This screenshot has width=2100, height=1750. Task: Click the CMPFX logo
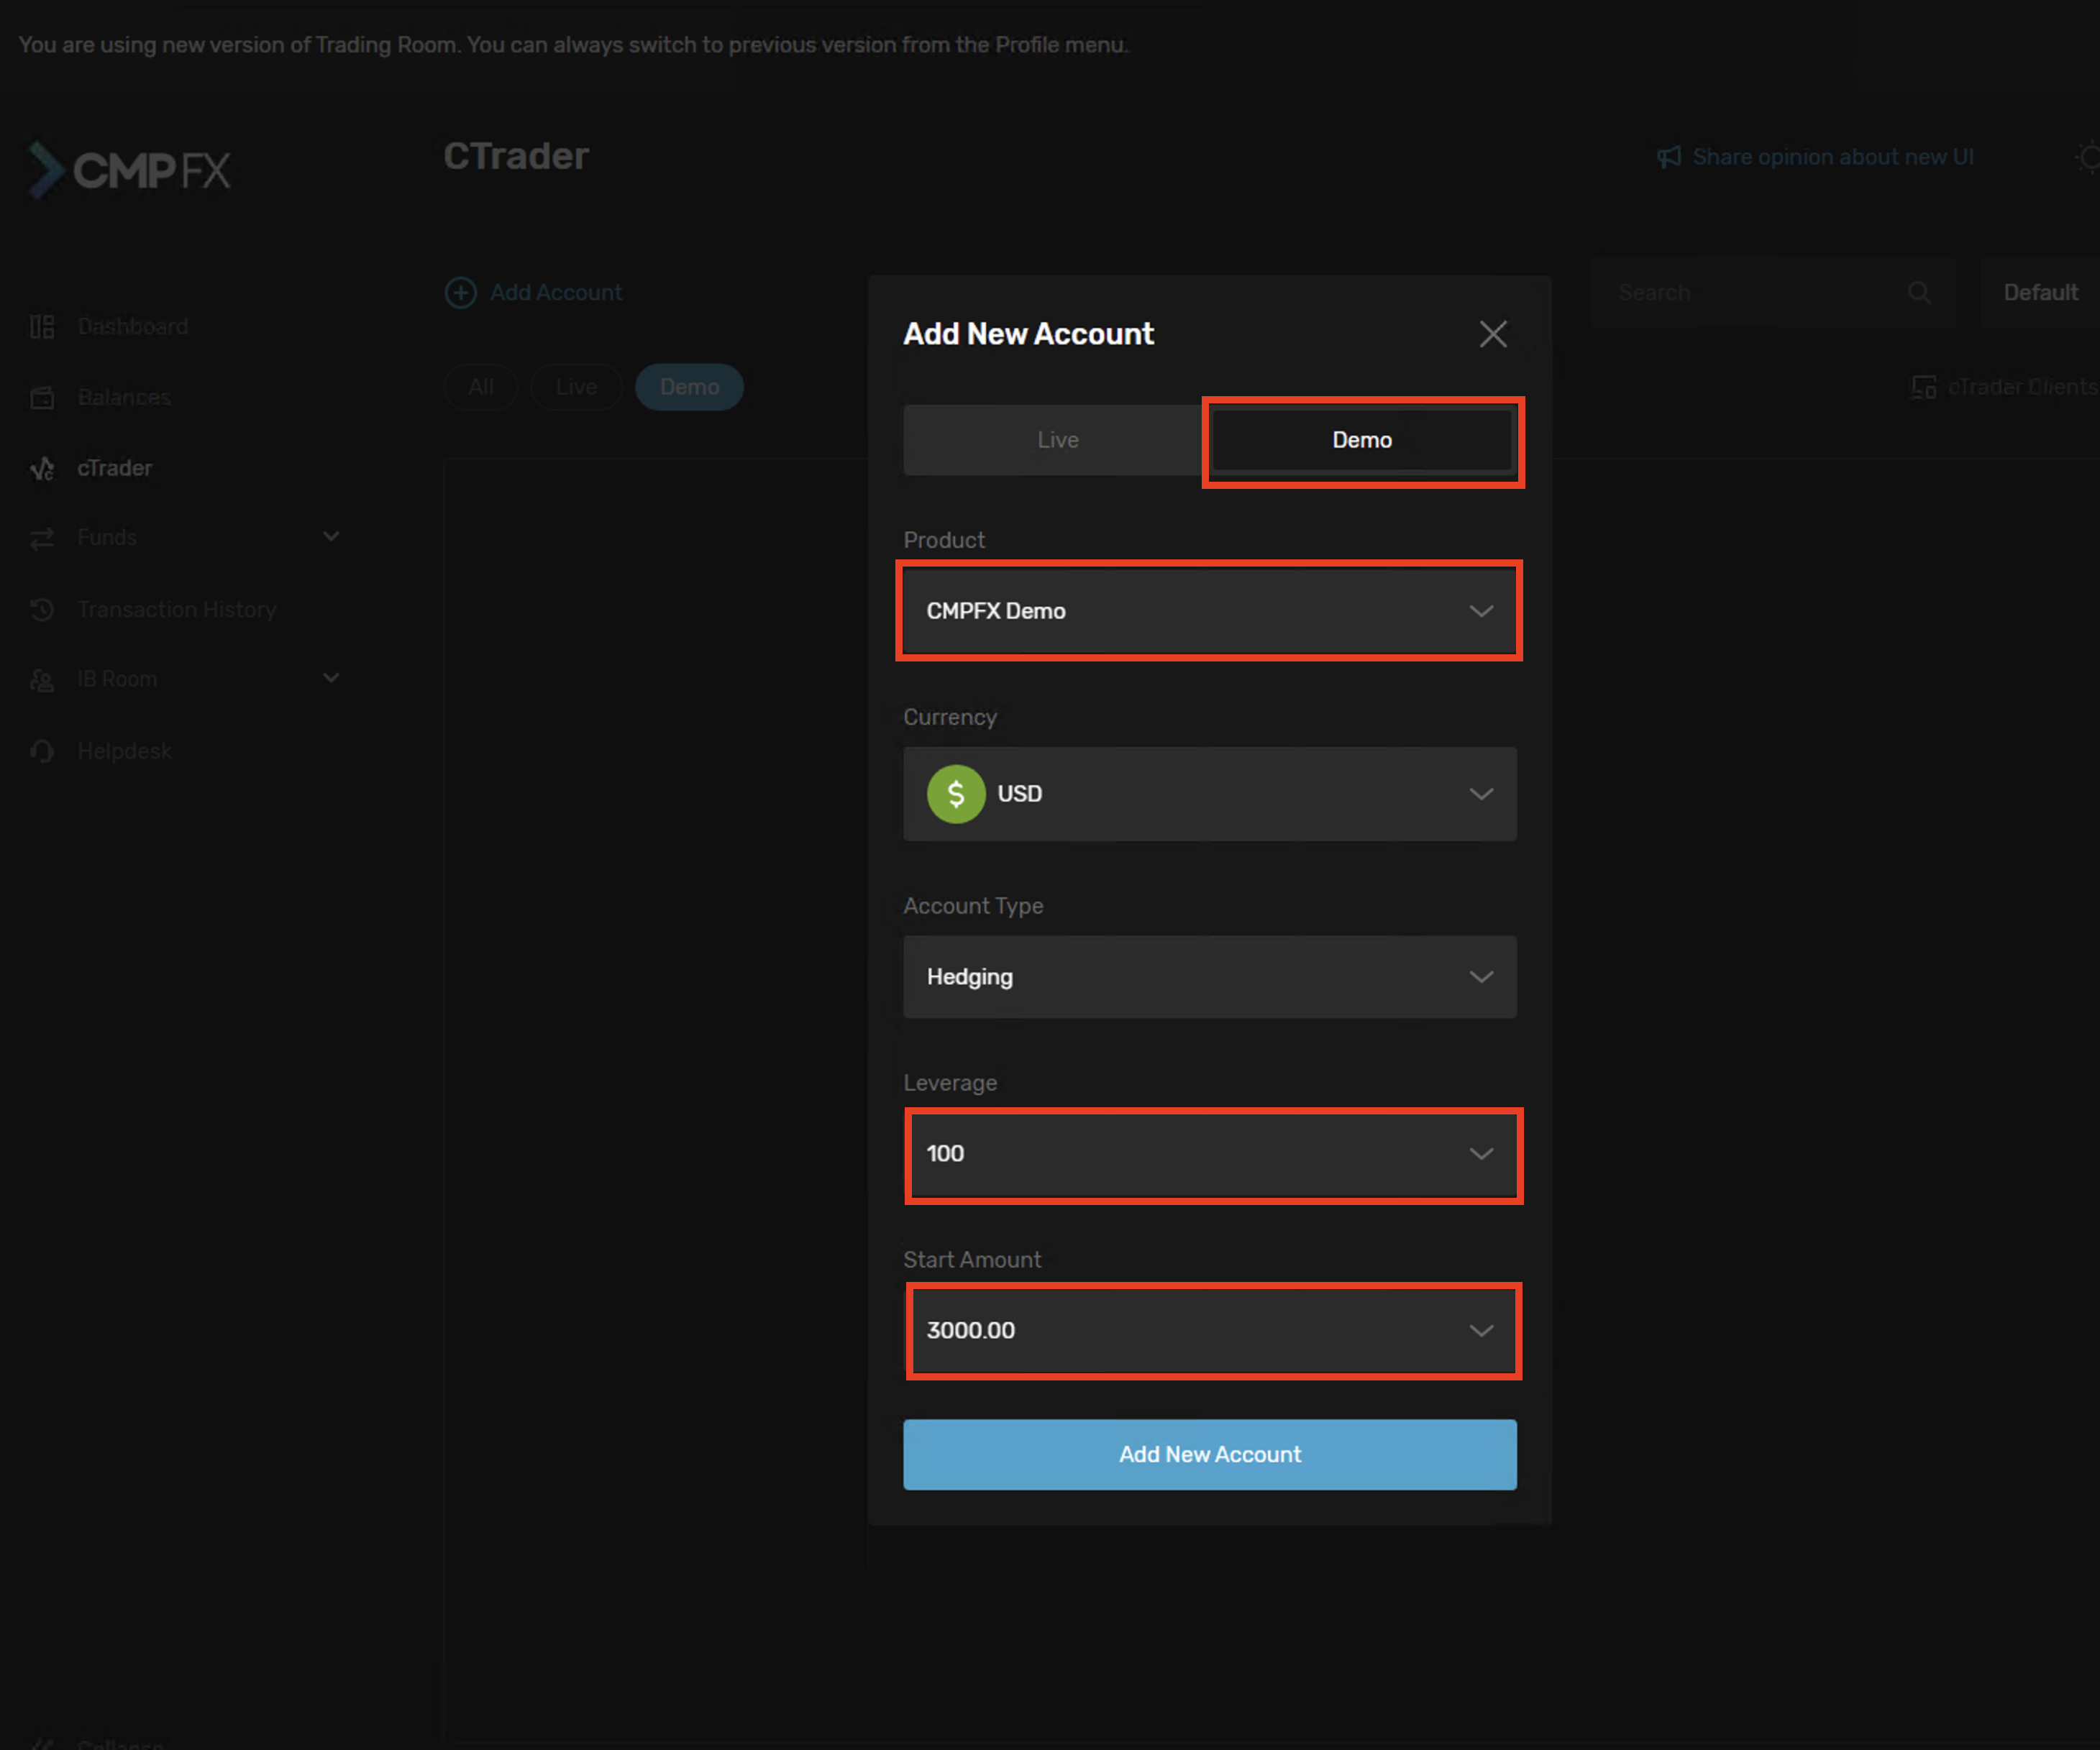[x=129, y=170]
